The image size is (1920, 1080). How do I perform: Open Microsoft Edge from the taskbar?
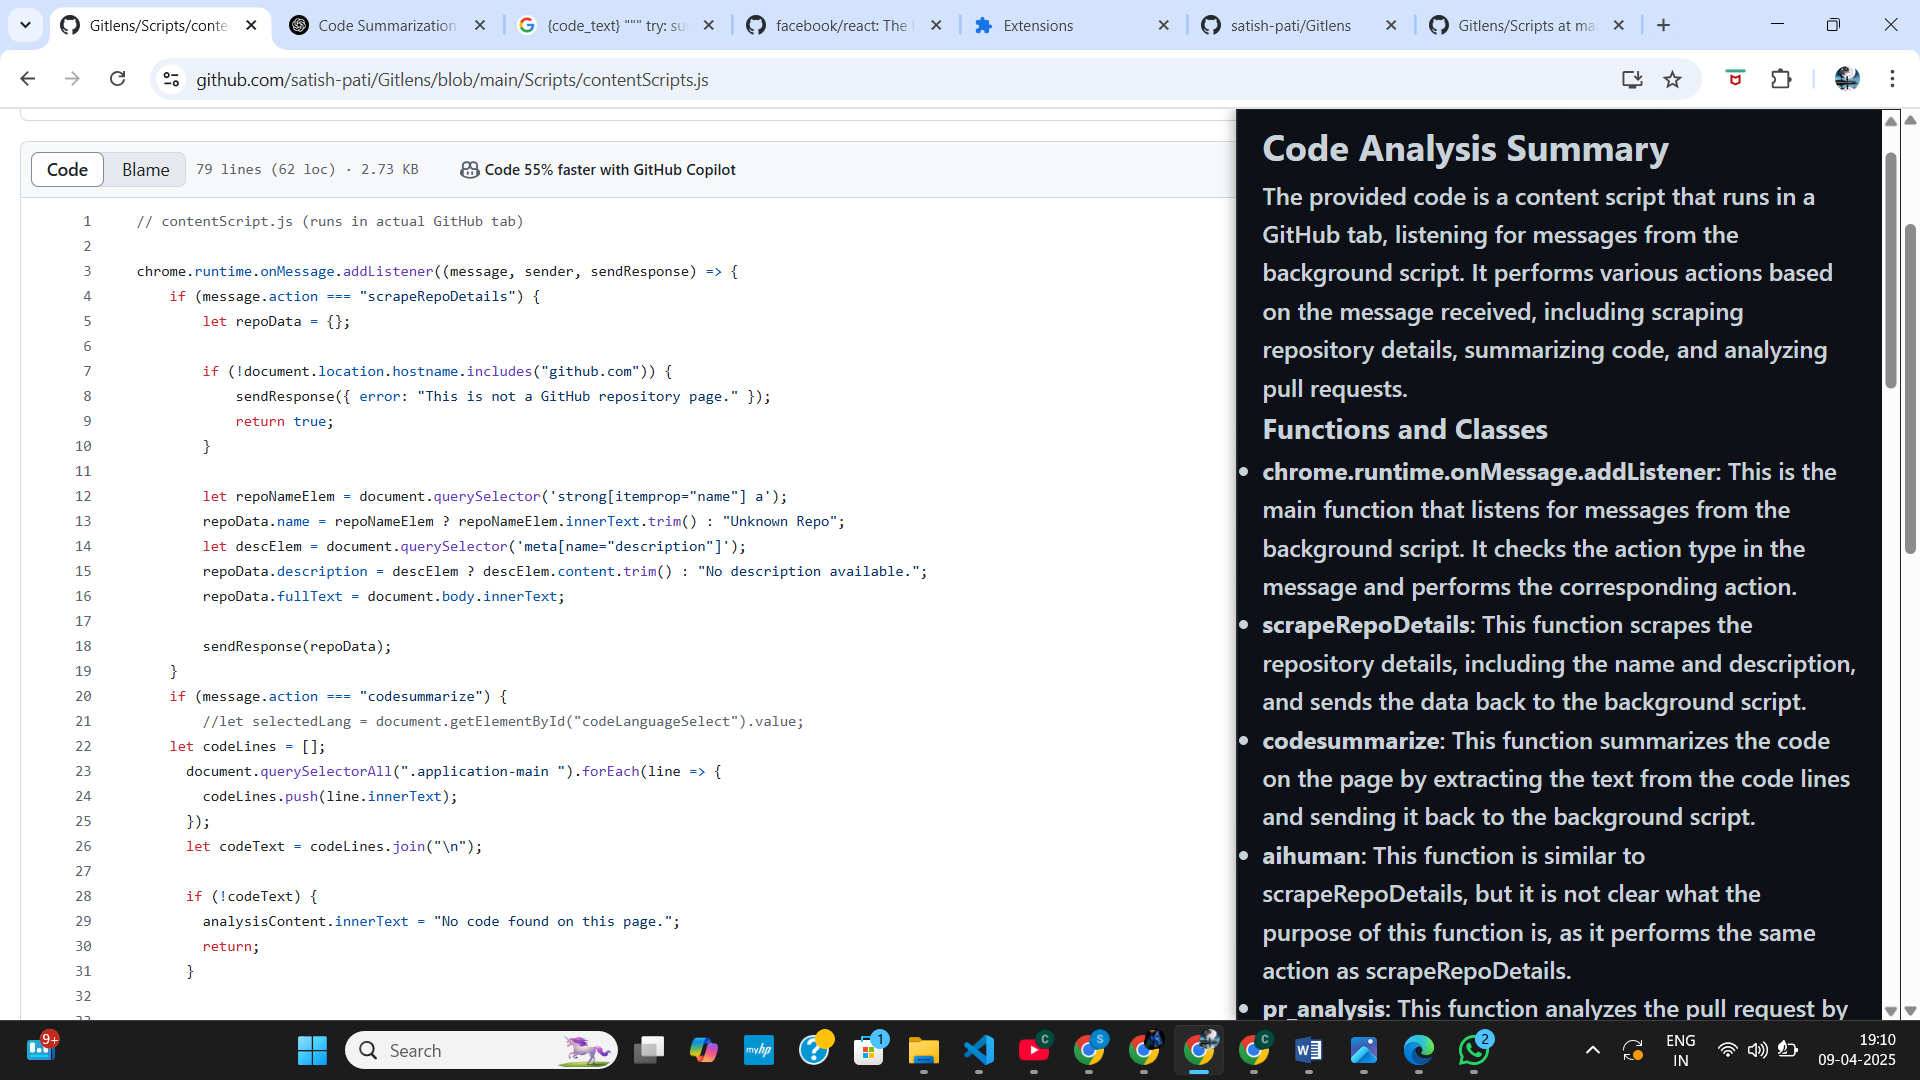1418,1050
